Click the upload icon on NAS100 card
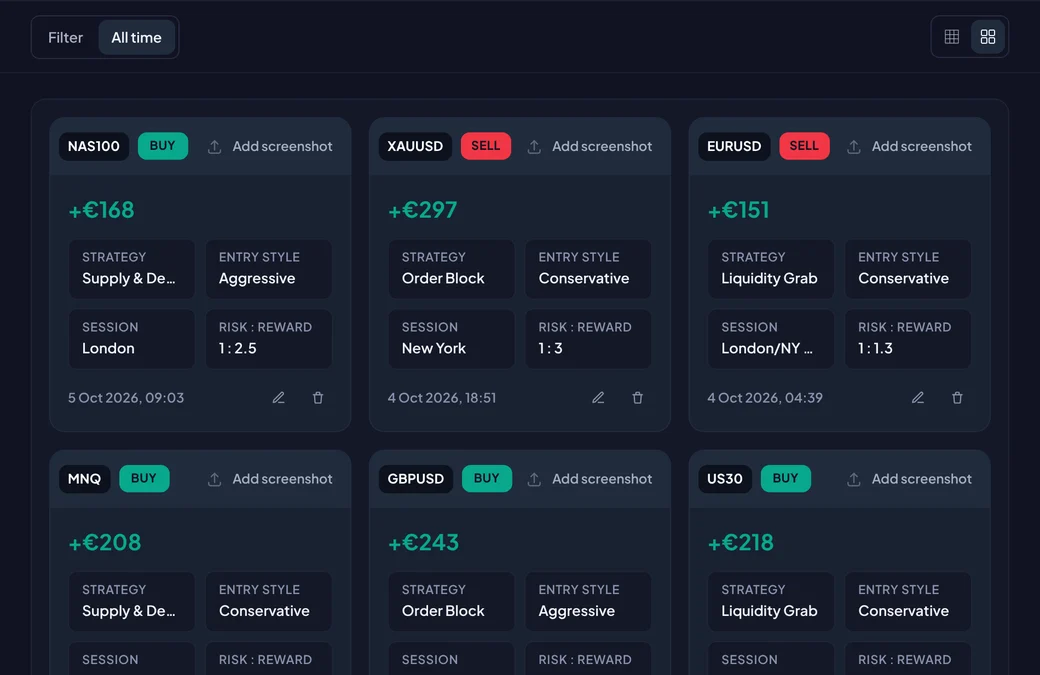 [x=214, y=147]
